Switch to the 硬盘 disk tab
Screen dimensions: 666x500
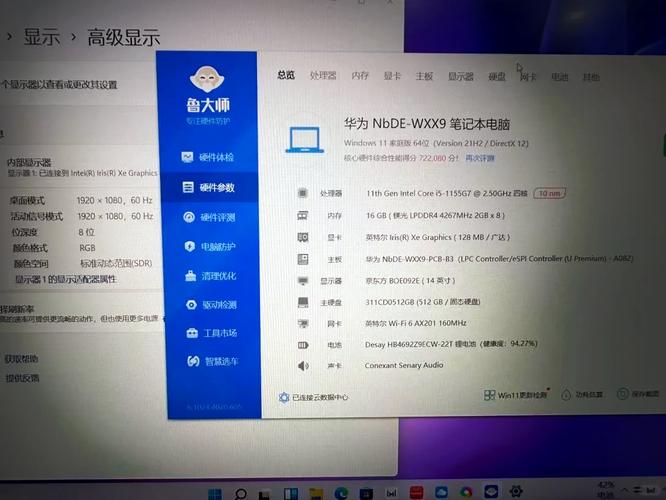(497, 76)
